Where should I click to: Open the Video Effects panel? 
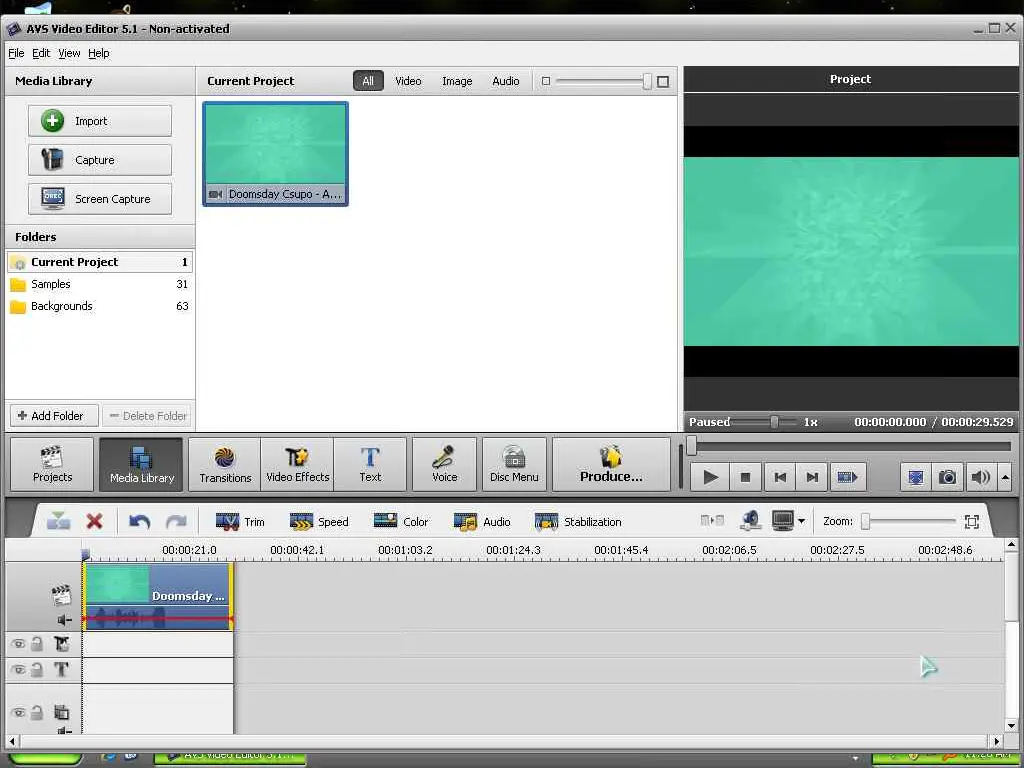coord(298,464)
